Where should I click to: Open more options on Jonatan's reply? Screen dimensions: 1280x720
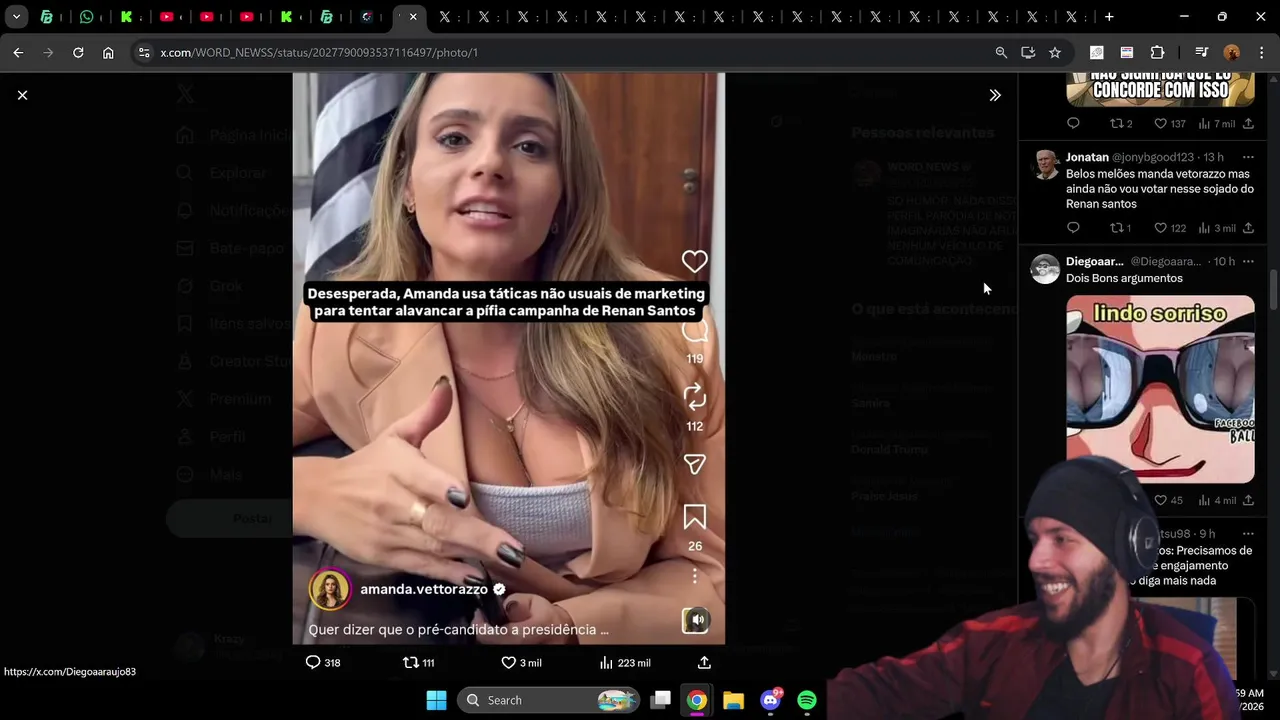[1248, 157]
